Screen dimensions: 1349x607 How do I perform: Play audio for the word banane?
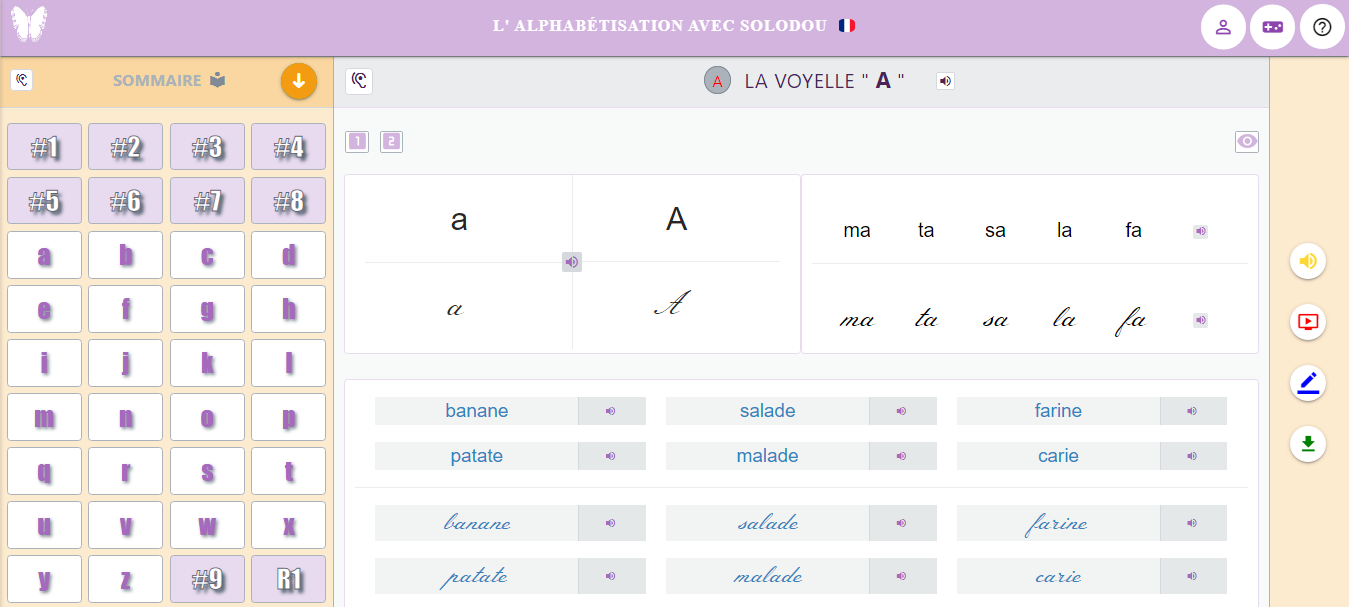point(611,411)
